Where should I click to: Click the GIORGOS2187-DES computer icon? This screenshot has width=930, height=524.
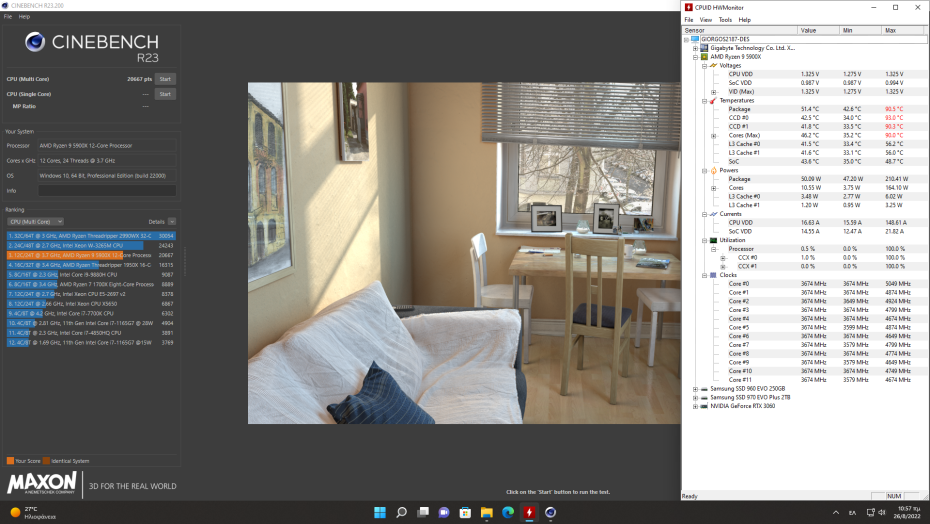coord(695,39)
